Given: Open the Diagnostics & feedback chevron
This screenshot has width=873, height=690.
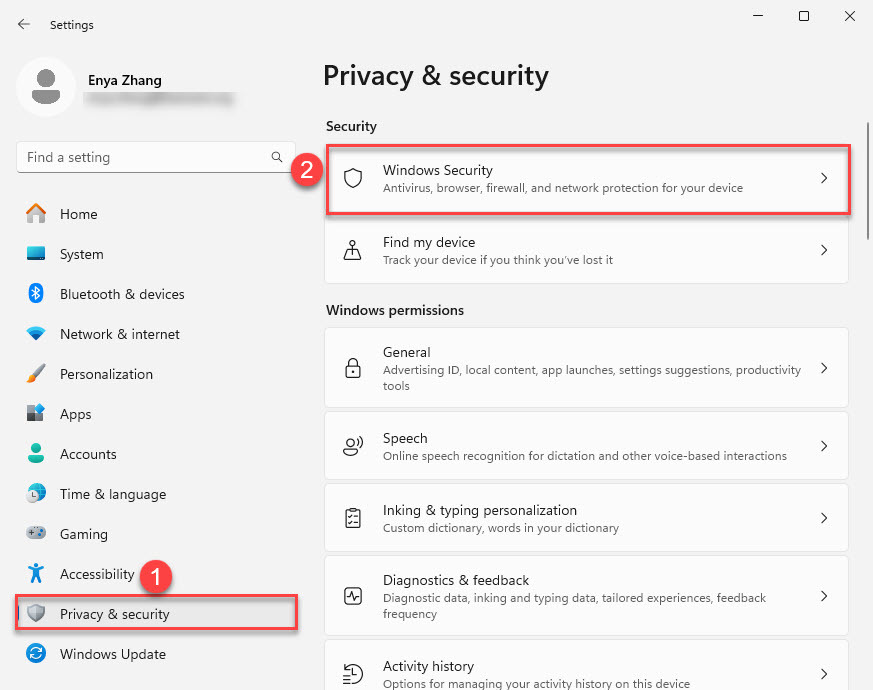Looking at the screenshot, I should [x=824, y=596].
